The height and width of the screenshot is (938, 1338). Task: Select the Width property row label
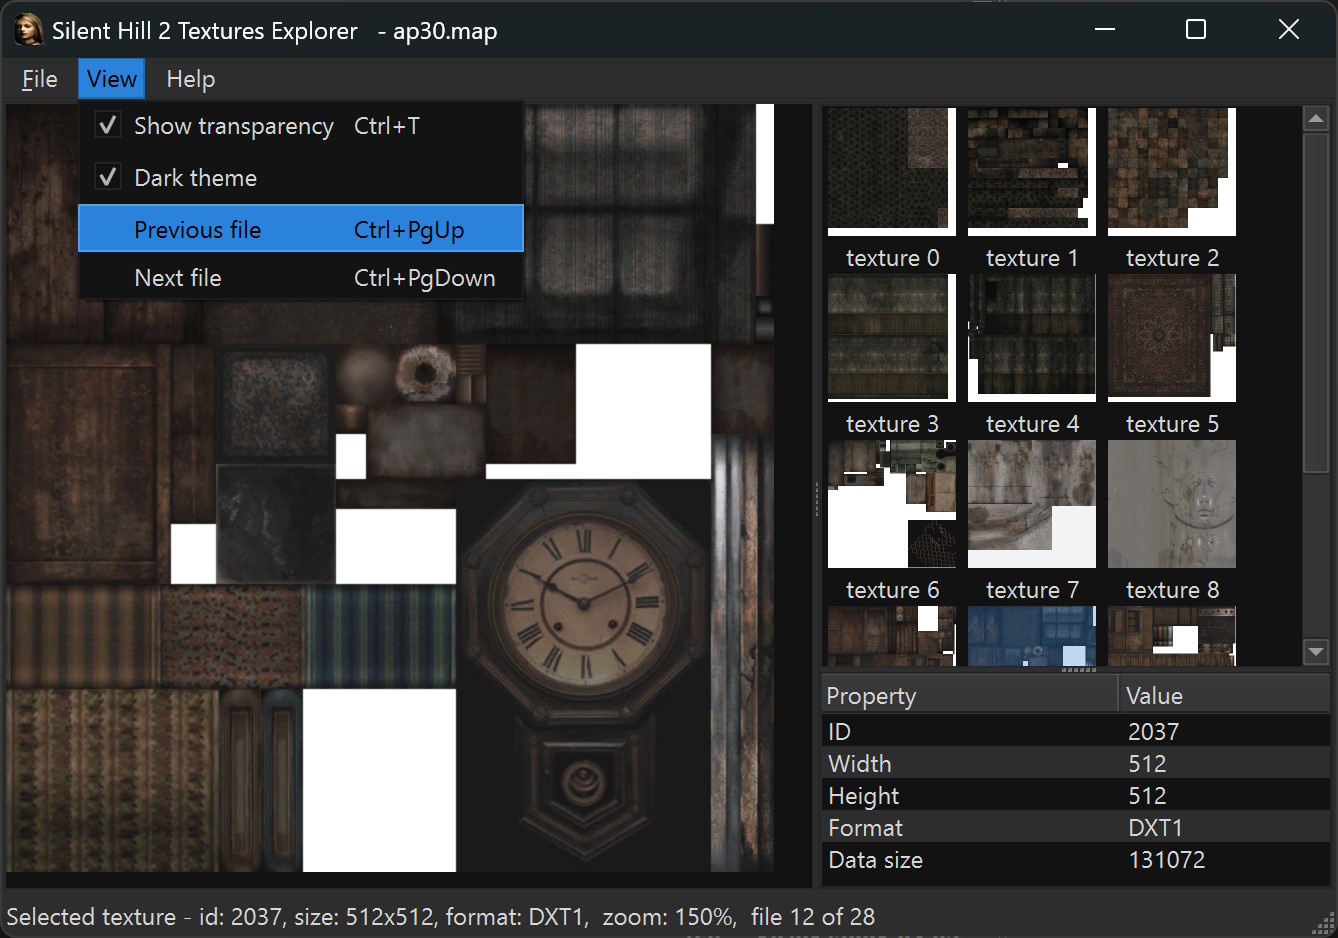pos(859,763)
